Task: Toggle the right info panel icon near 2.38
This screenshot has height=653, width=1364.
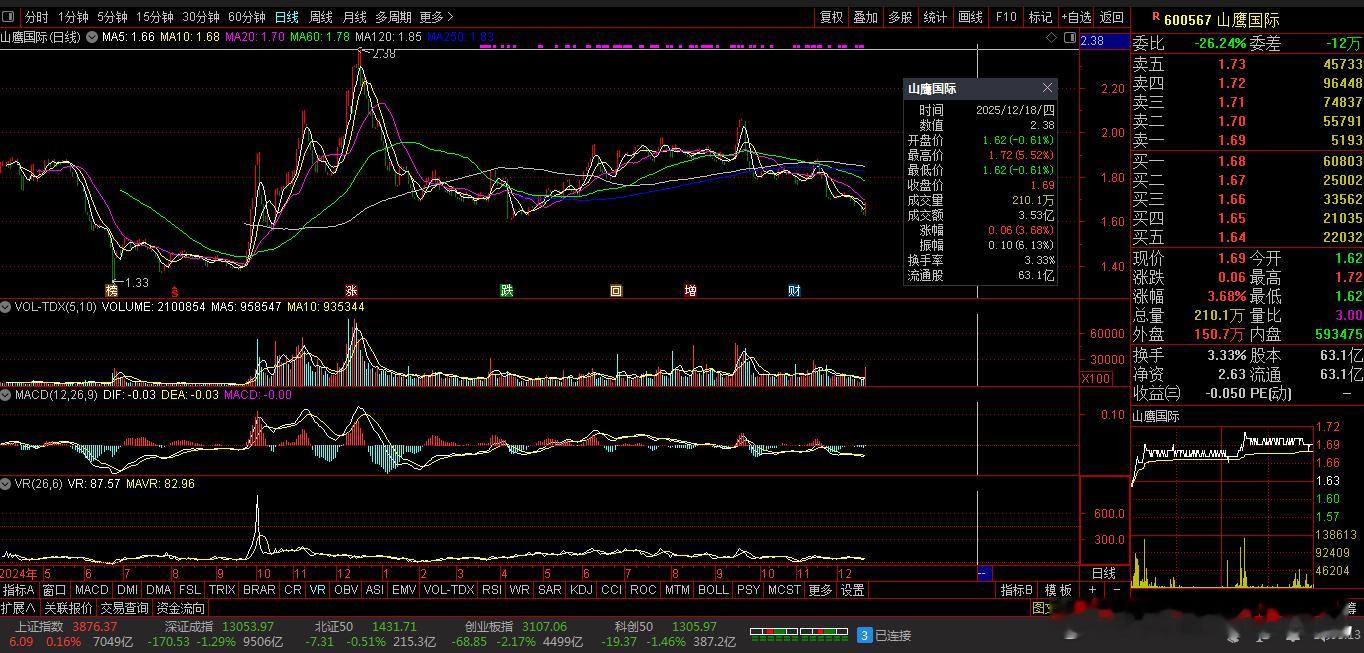Action: tap(1069, 37)
